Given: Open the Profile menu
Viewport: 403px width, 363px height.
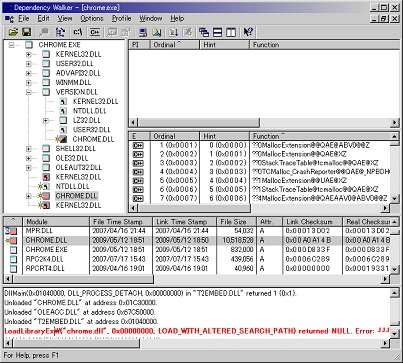Looking at the screenshot, I should tap(121, 19).
